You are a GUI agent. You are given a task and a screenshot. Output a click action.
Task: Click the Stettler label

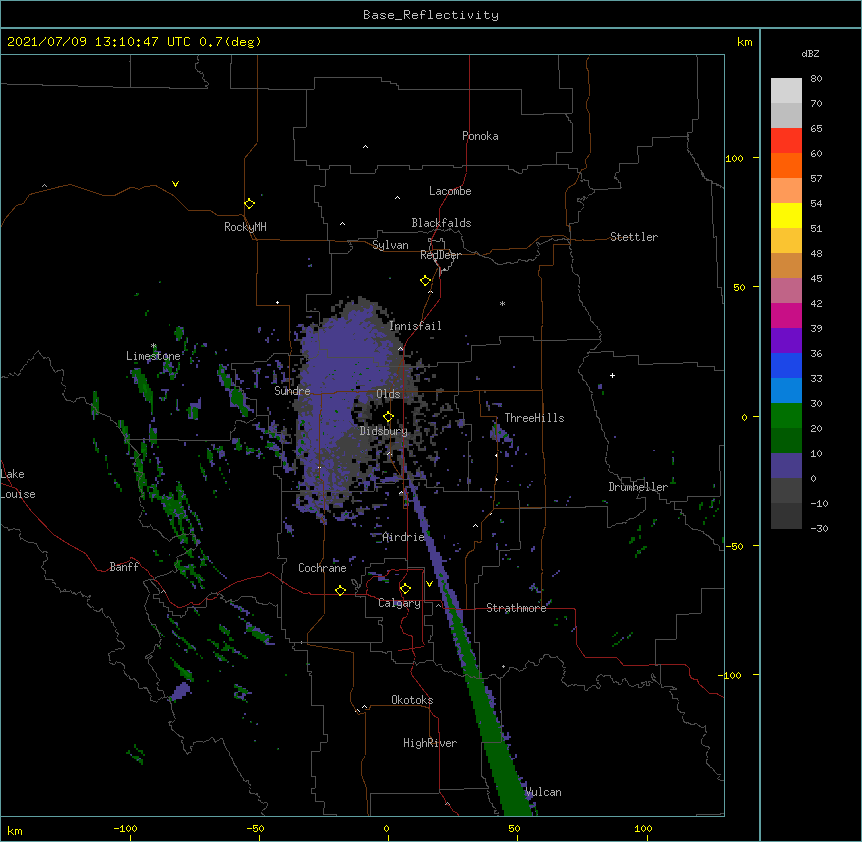click(634, 237)
